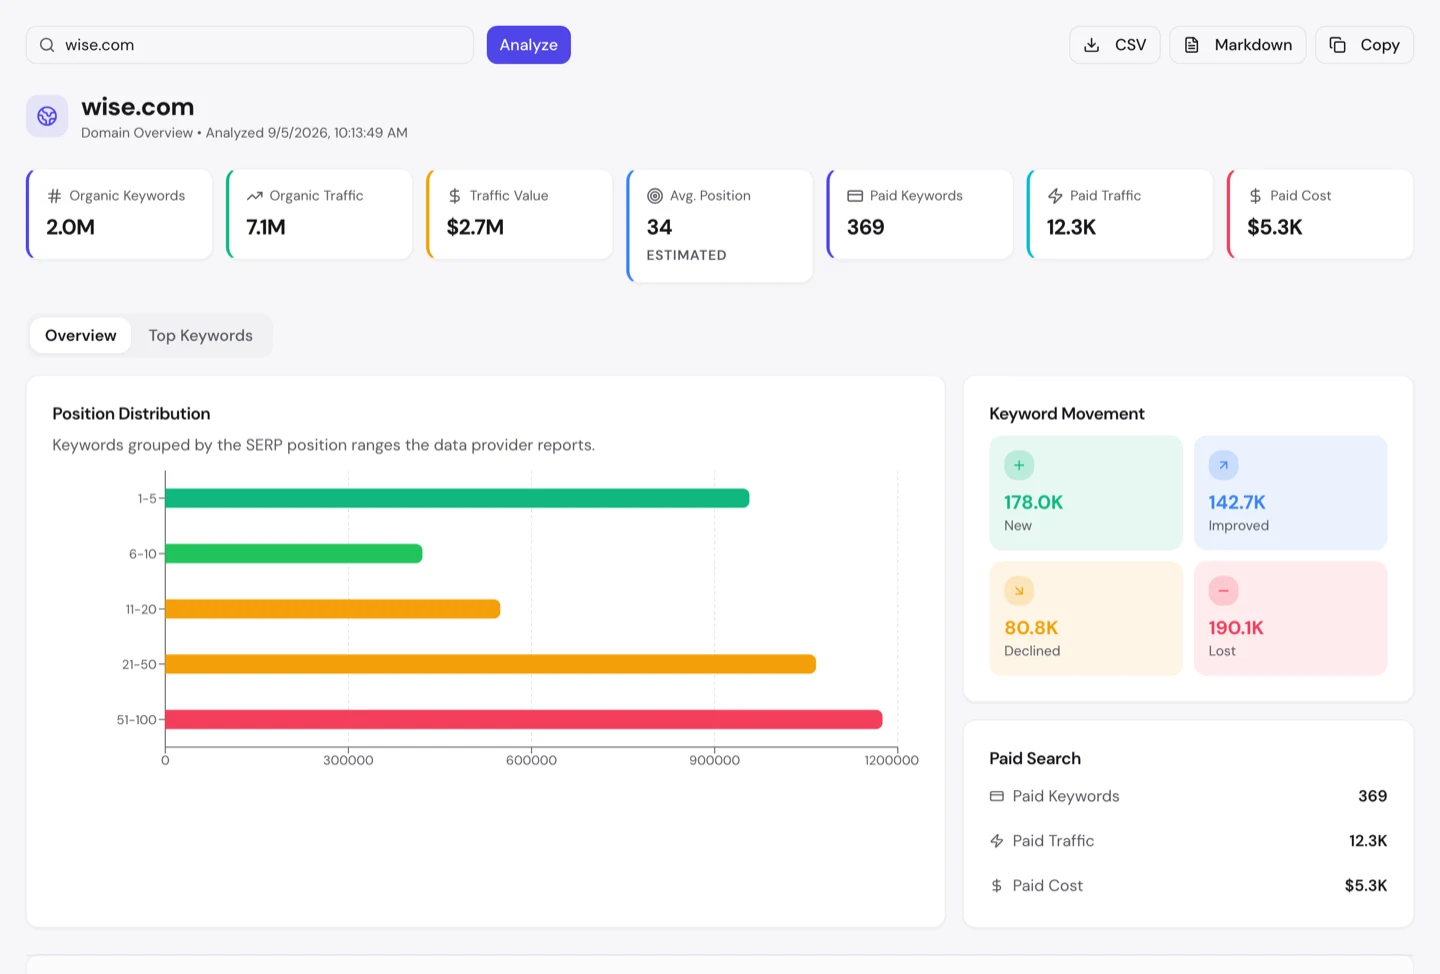Select the 6-10 position bar in chart
The height and width of the screenshot is (974, 1440).
click(294, 553)
